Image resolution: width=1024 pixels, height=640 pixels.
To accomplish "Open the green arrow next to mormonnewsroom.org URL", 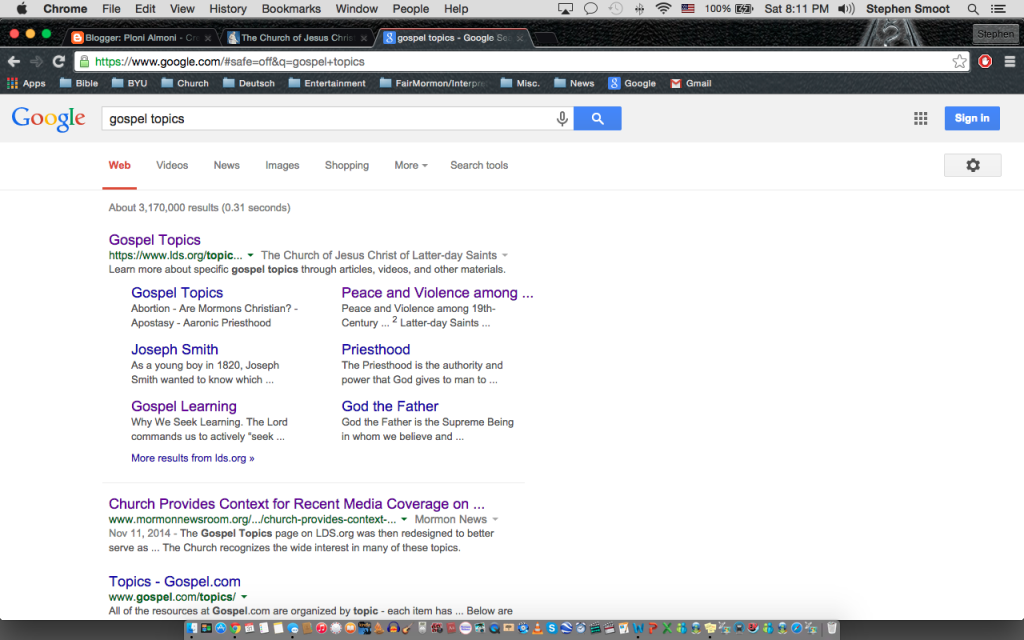I will point(404,519).
